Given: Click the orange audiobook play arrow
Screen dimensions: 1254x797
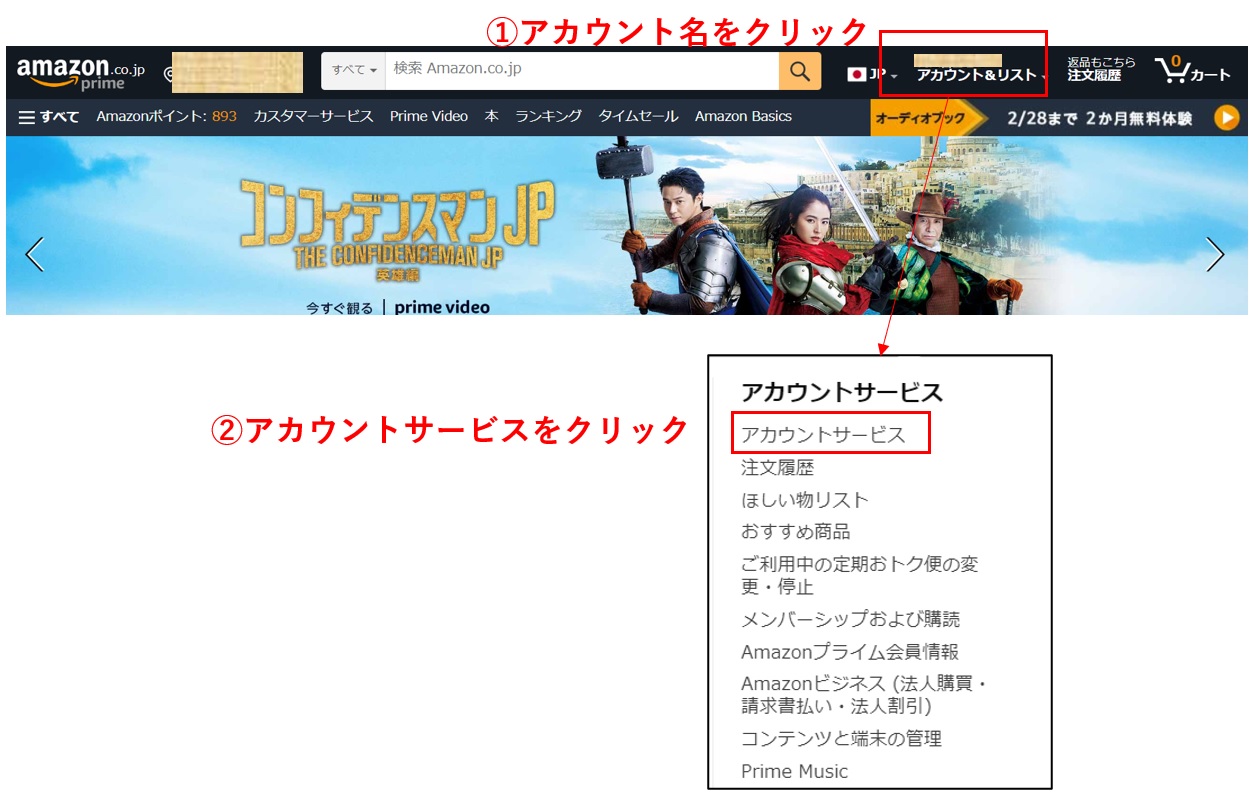Looking at the screenshot, I should [1226, 118].
